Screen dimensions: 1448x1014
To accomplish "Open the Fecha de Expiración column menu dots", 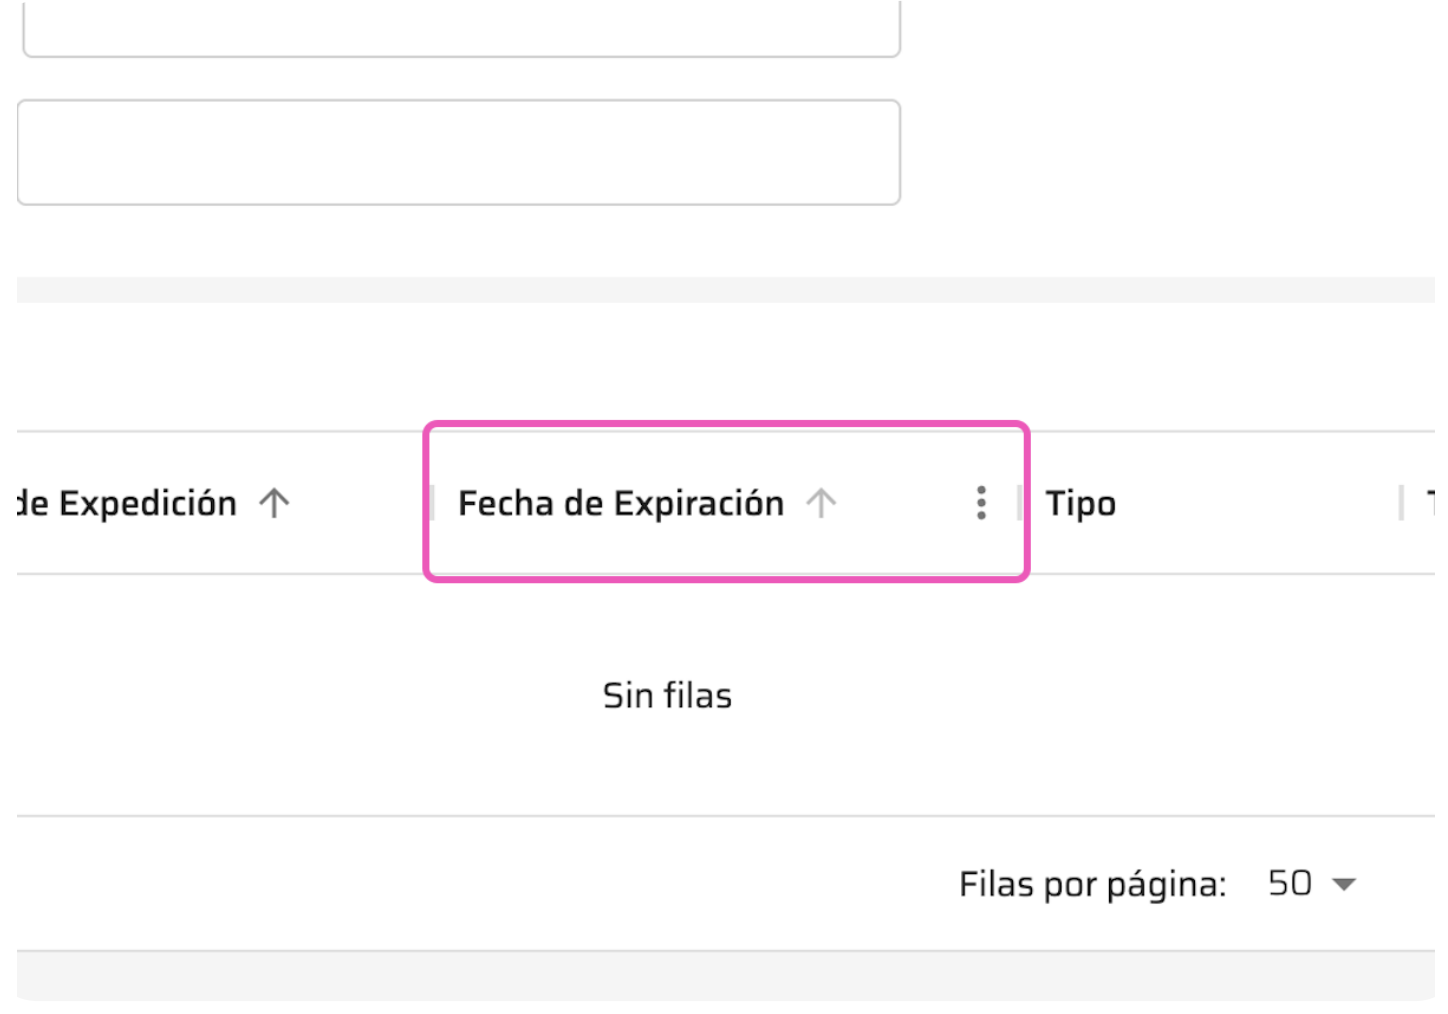I will (x=981, y=503).
